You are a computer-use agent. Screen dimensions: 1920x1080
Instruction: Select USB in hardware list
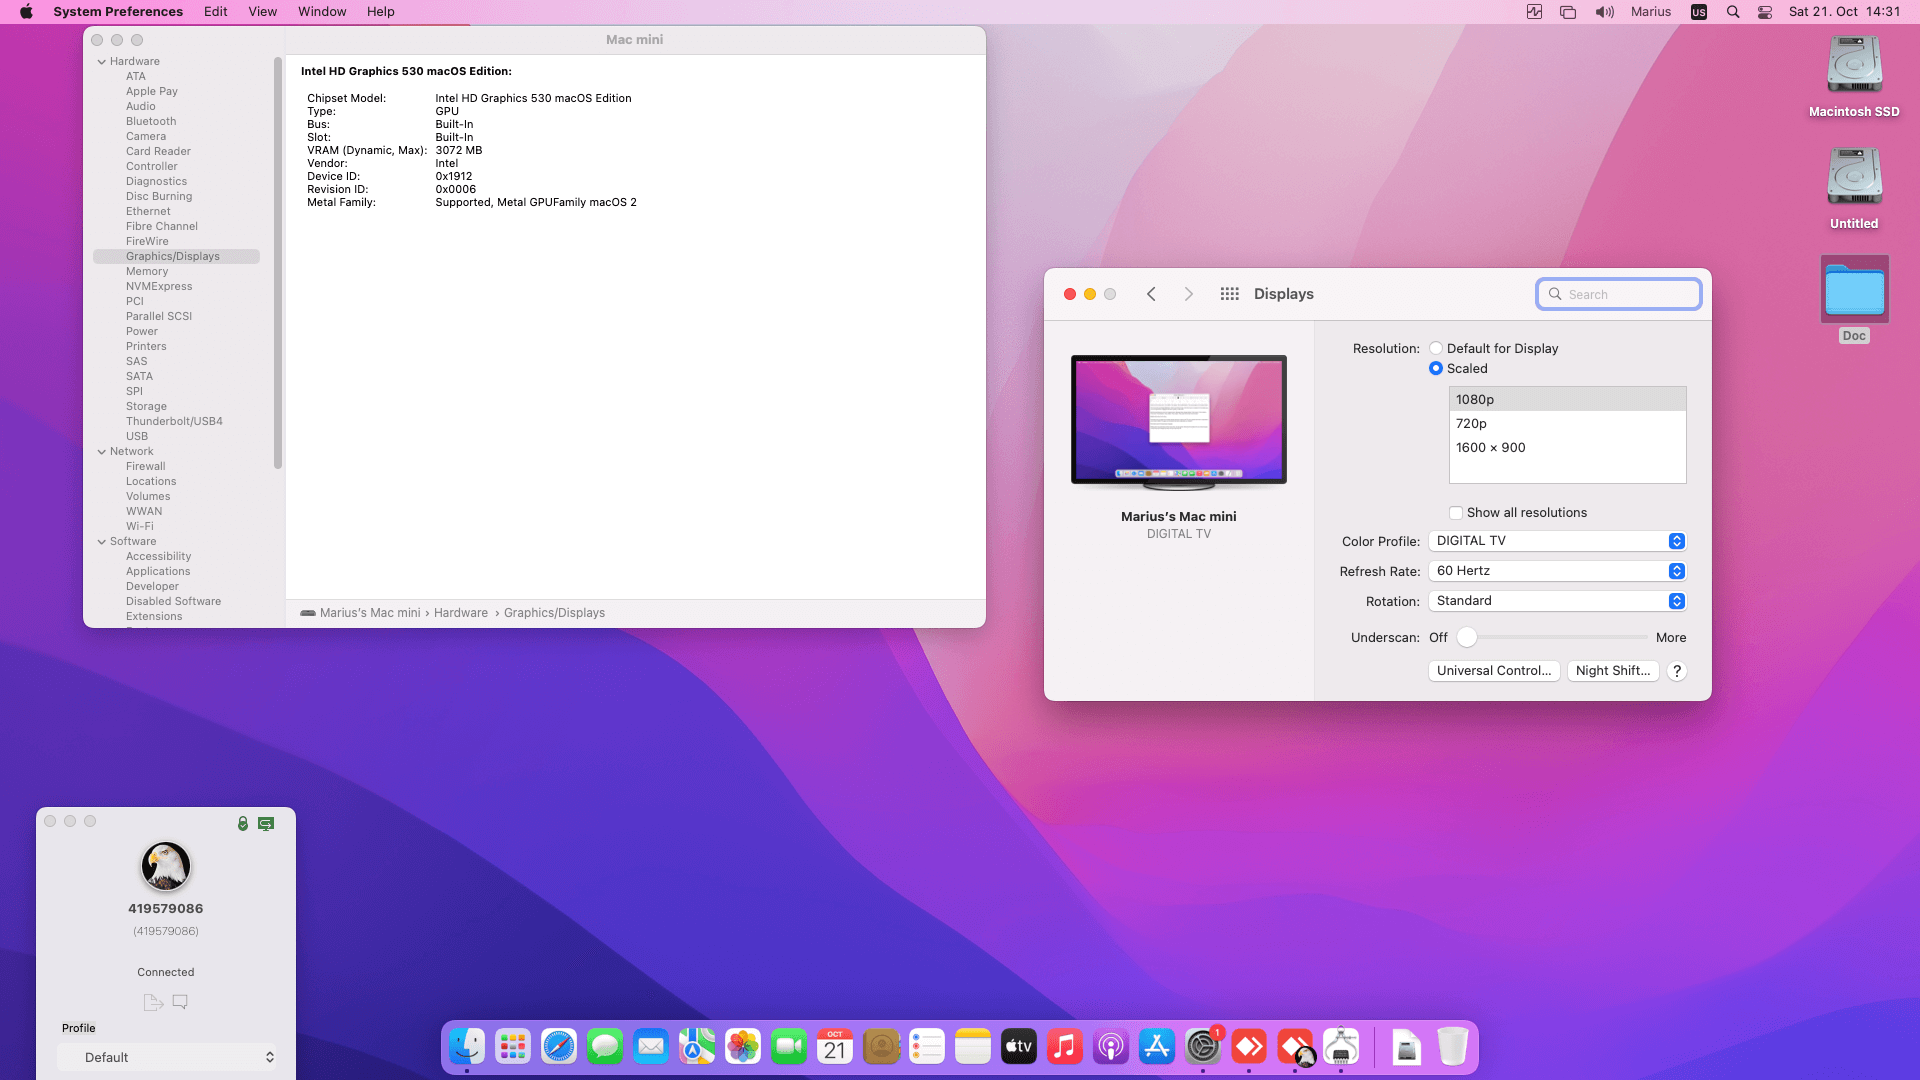pos(137,436)
